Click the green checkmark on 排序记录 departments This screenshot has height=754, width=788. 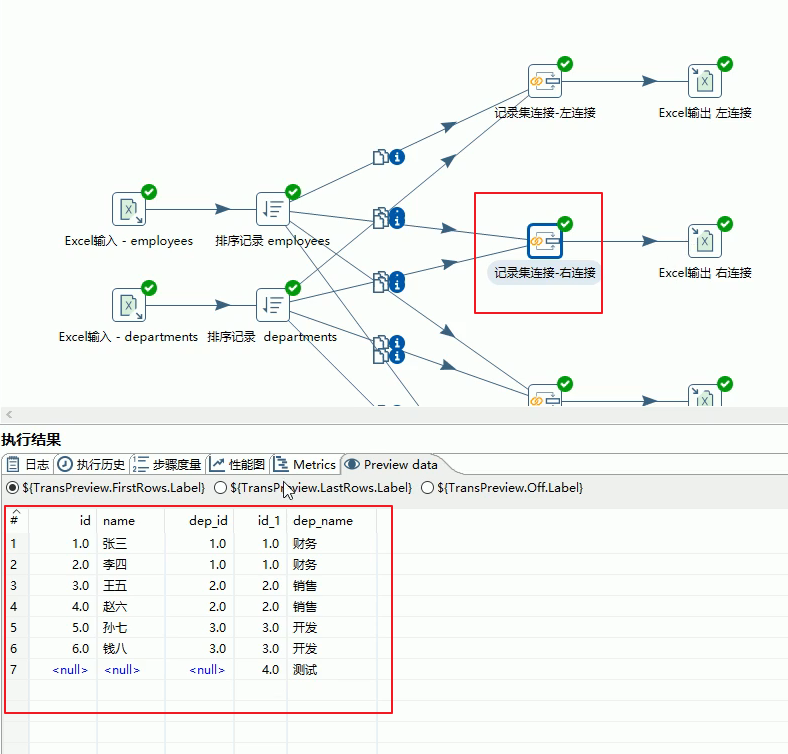pyautogui.click(x=293, y=288)
